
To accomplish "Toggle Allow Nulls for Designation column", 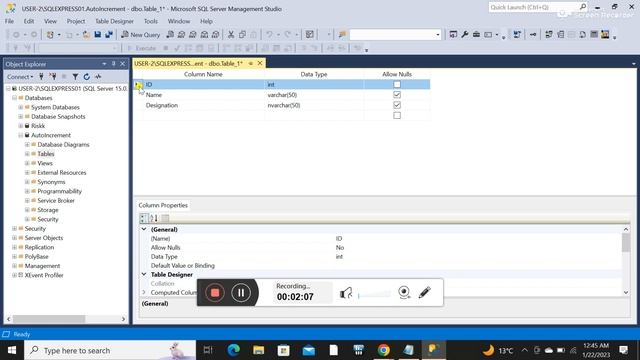I will pos(397,105).
